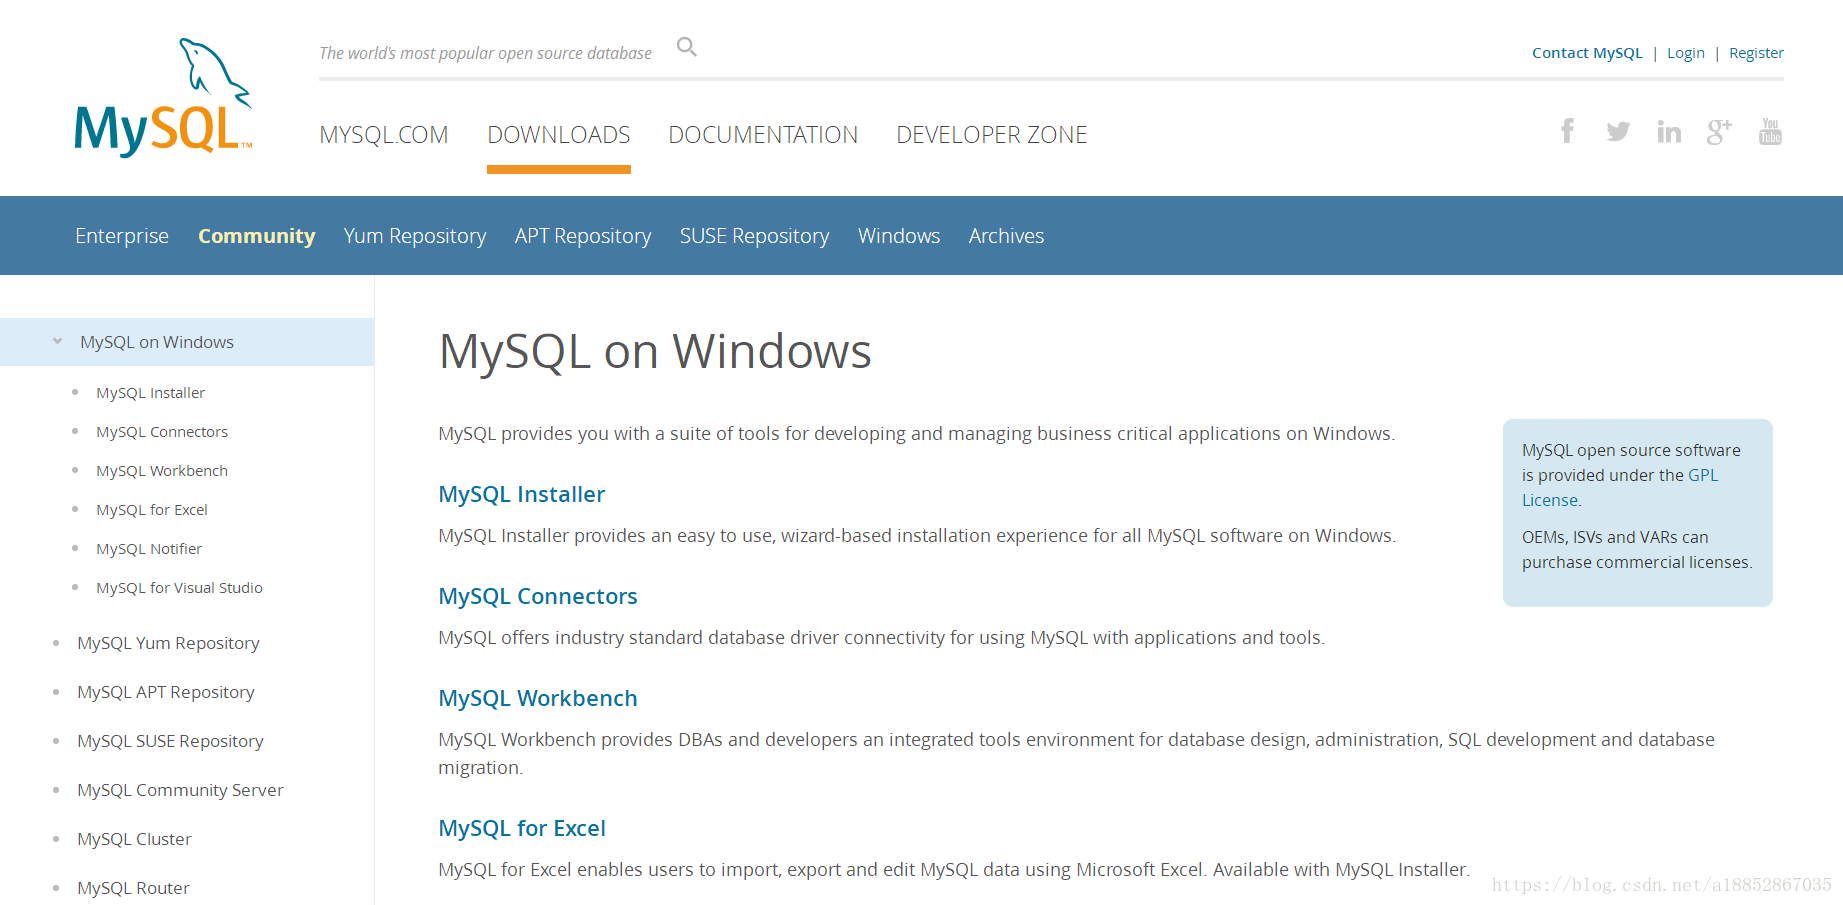1843x905 pixels.
Task: Select the DOWNLOADS navigation tab
Action: point(559,135)
